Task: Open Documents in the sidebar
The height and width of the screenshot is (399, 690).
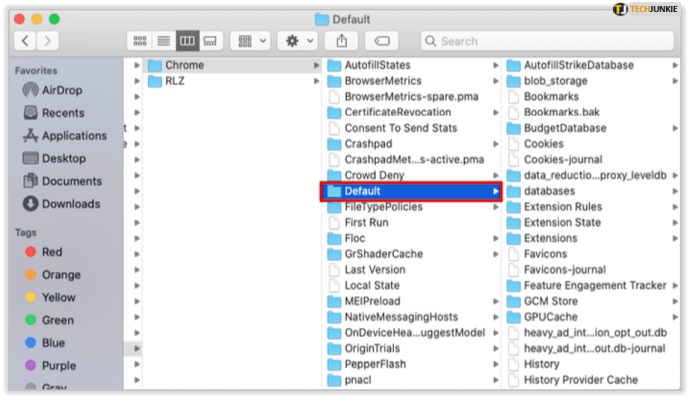Action: coord(62,181)
